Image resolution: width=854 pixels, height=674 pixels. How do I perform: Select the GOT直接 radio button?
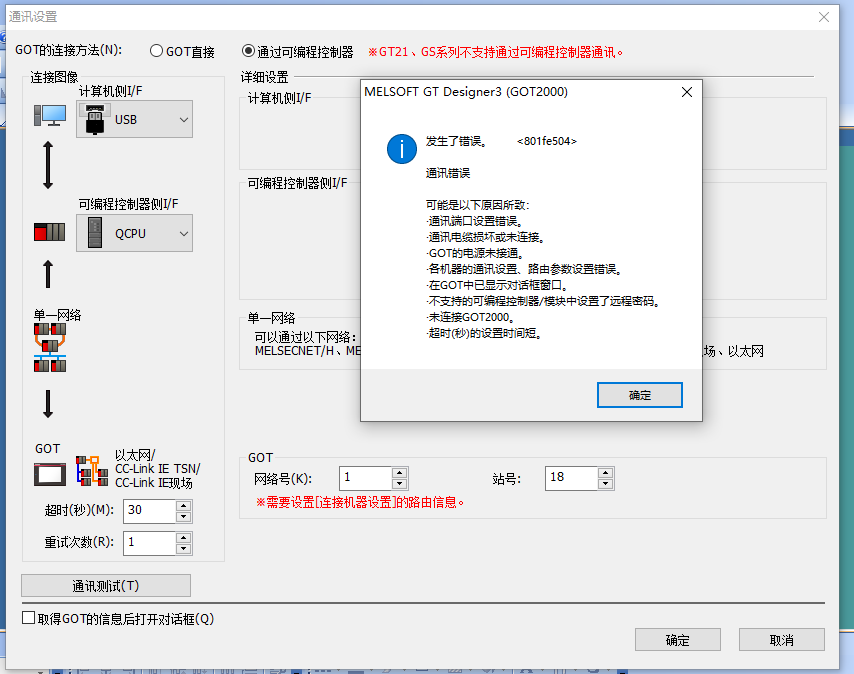(x=157, y=51)
